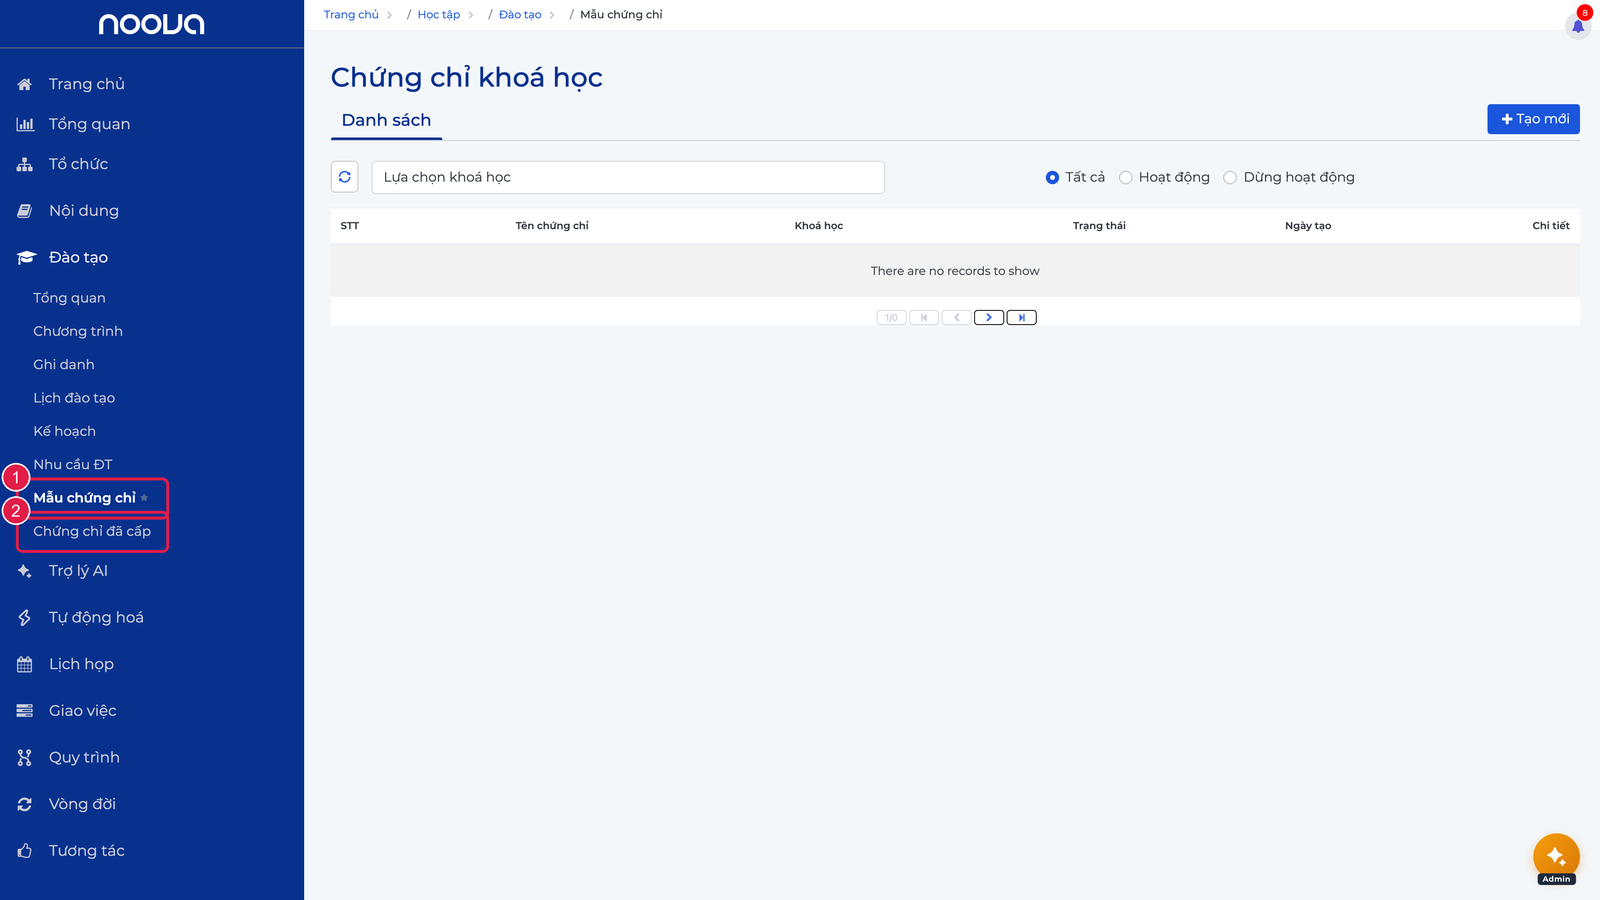
Task: Open Tổng quan under Đào tạo
Action: [x=69, y=298]
